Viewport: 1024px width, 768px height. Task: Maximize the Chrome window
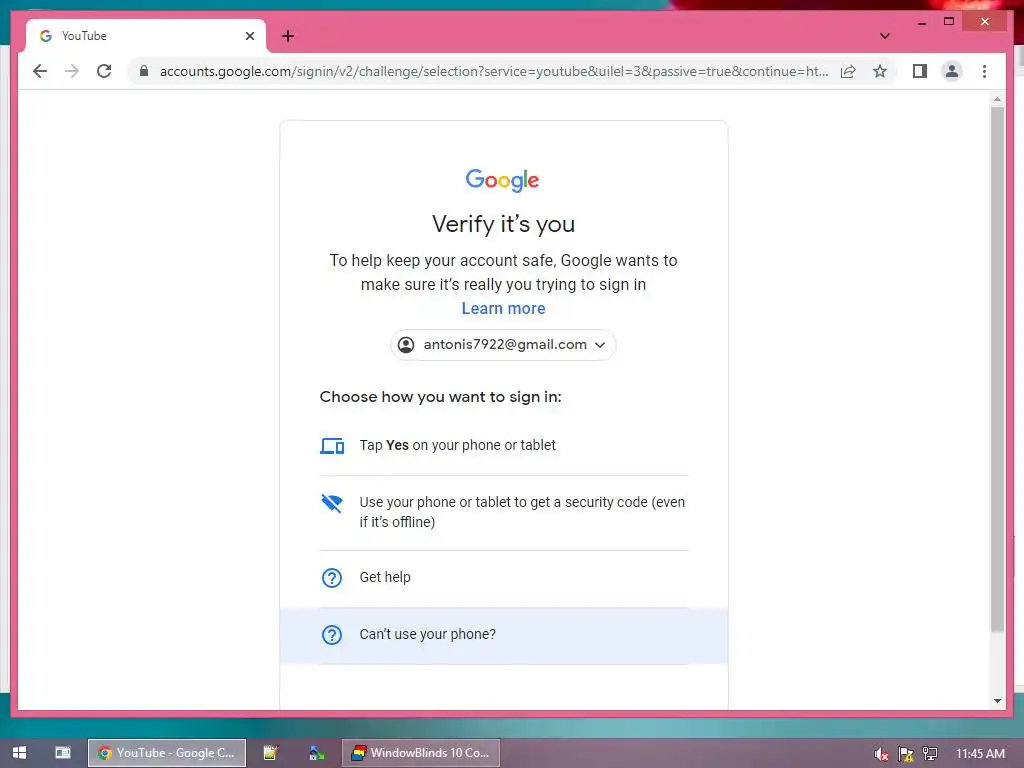point(949,22)
